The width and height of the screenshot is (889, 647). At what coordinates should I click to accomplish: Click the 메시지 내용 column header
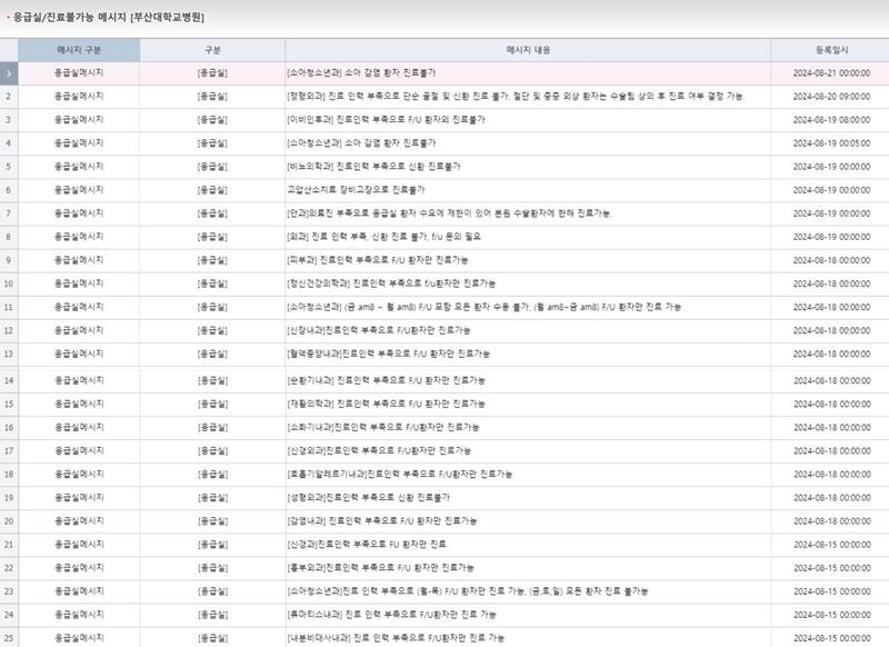[527, 50]
